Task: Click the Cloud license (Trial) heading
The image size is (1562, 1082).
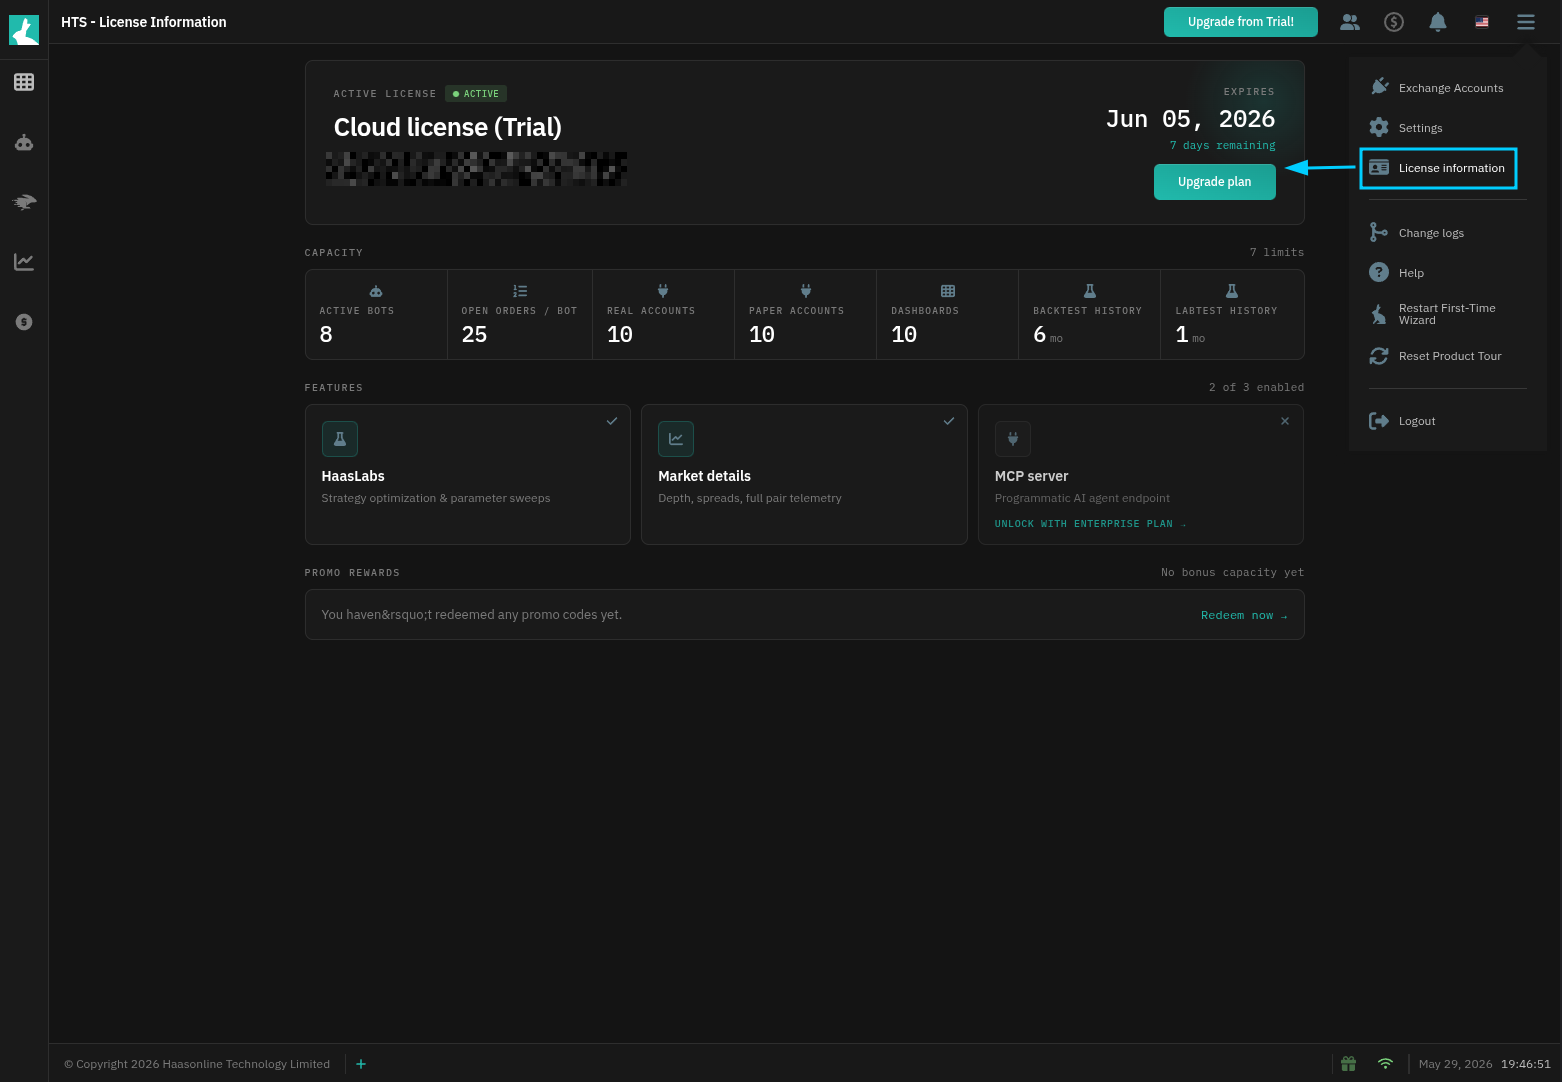Action: pyautogui.click(x=448, y=127)
